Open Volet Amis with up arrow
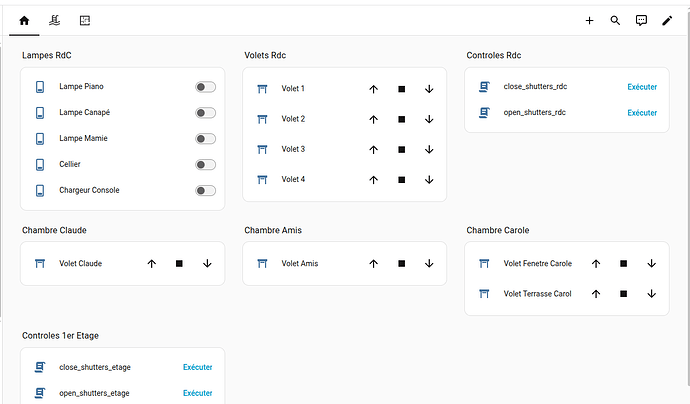 coord(374,264)
